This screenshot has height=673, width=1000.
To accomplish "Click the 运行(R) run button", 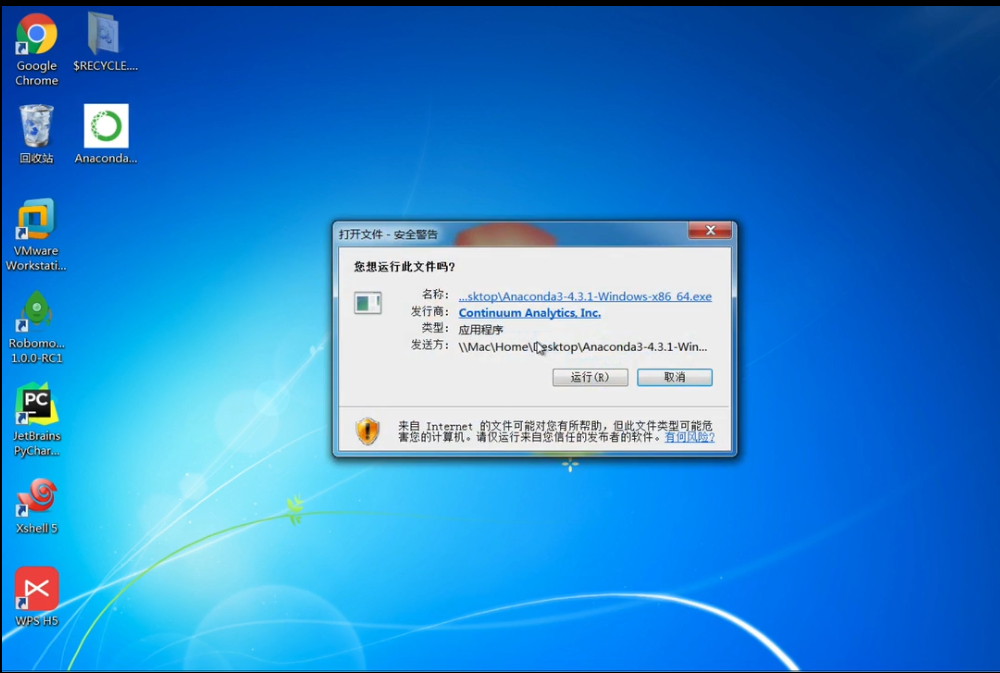I will pos(590,377).
